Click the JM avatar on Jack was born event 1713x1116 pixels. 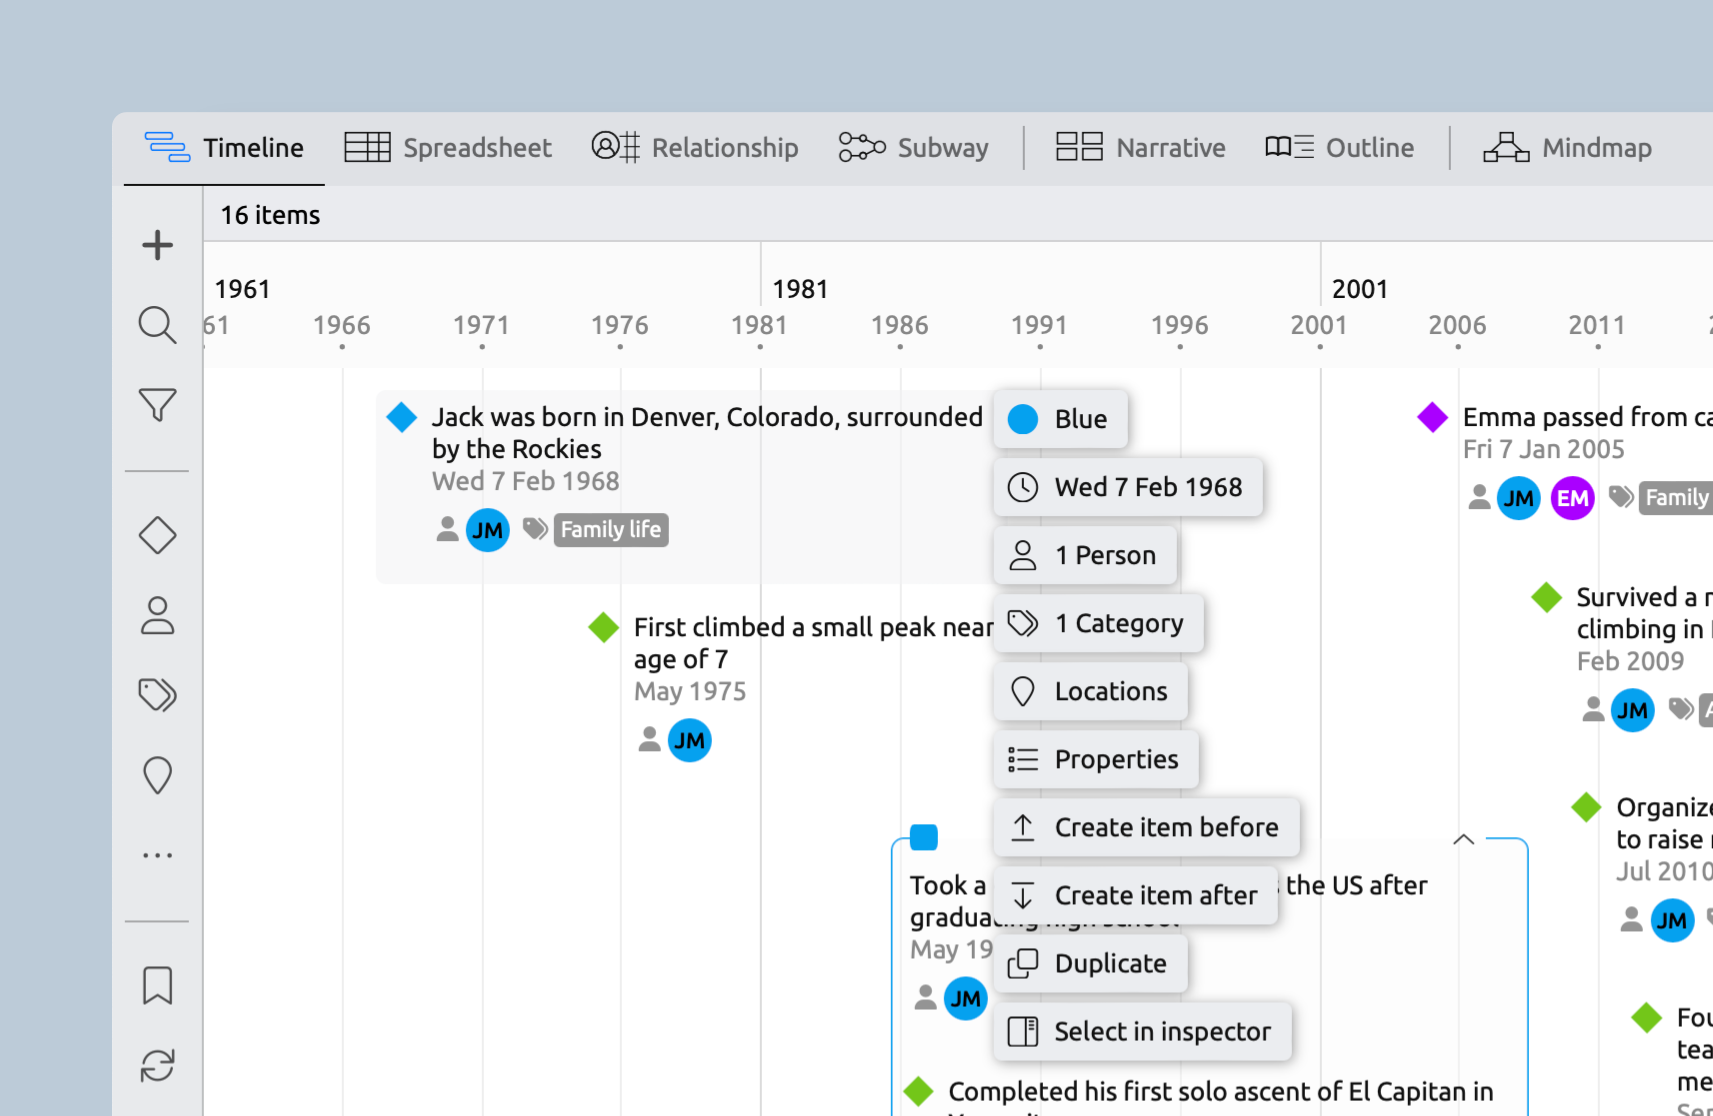tap(488, 530)
